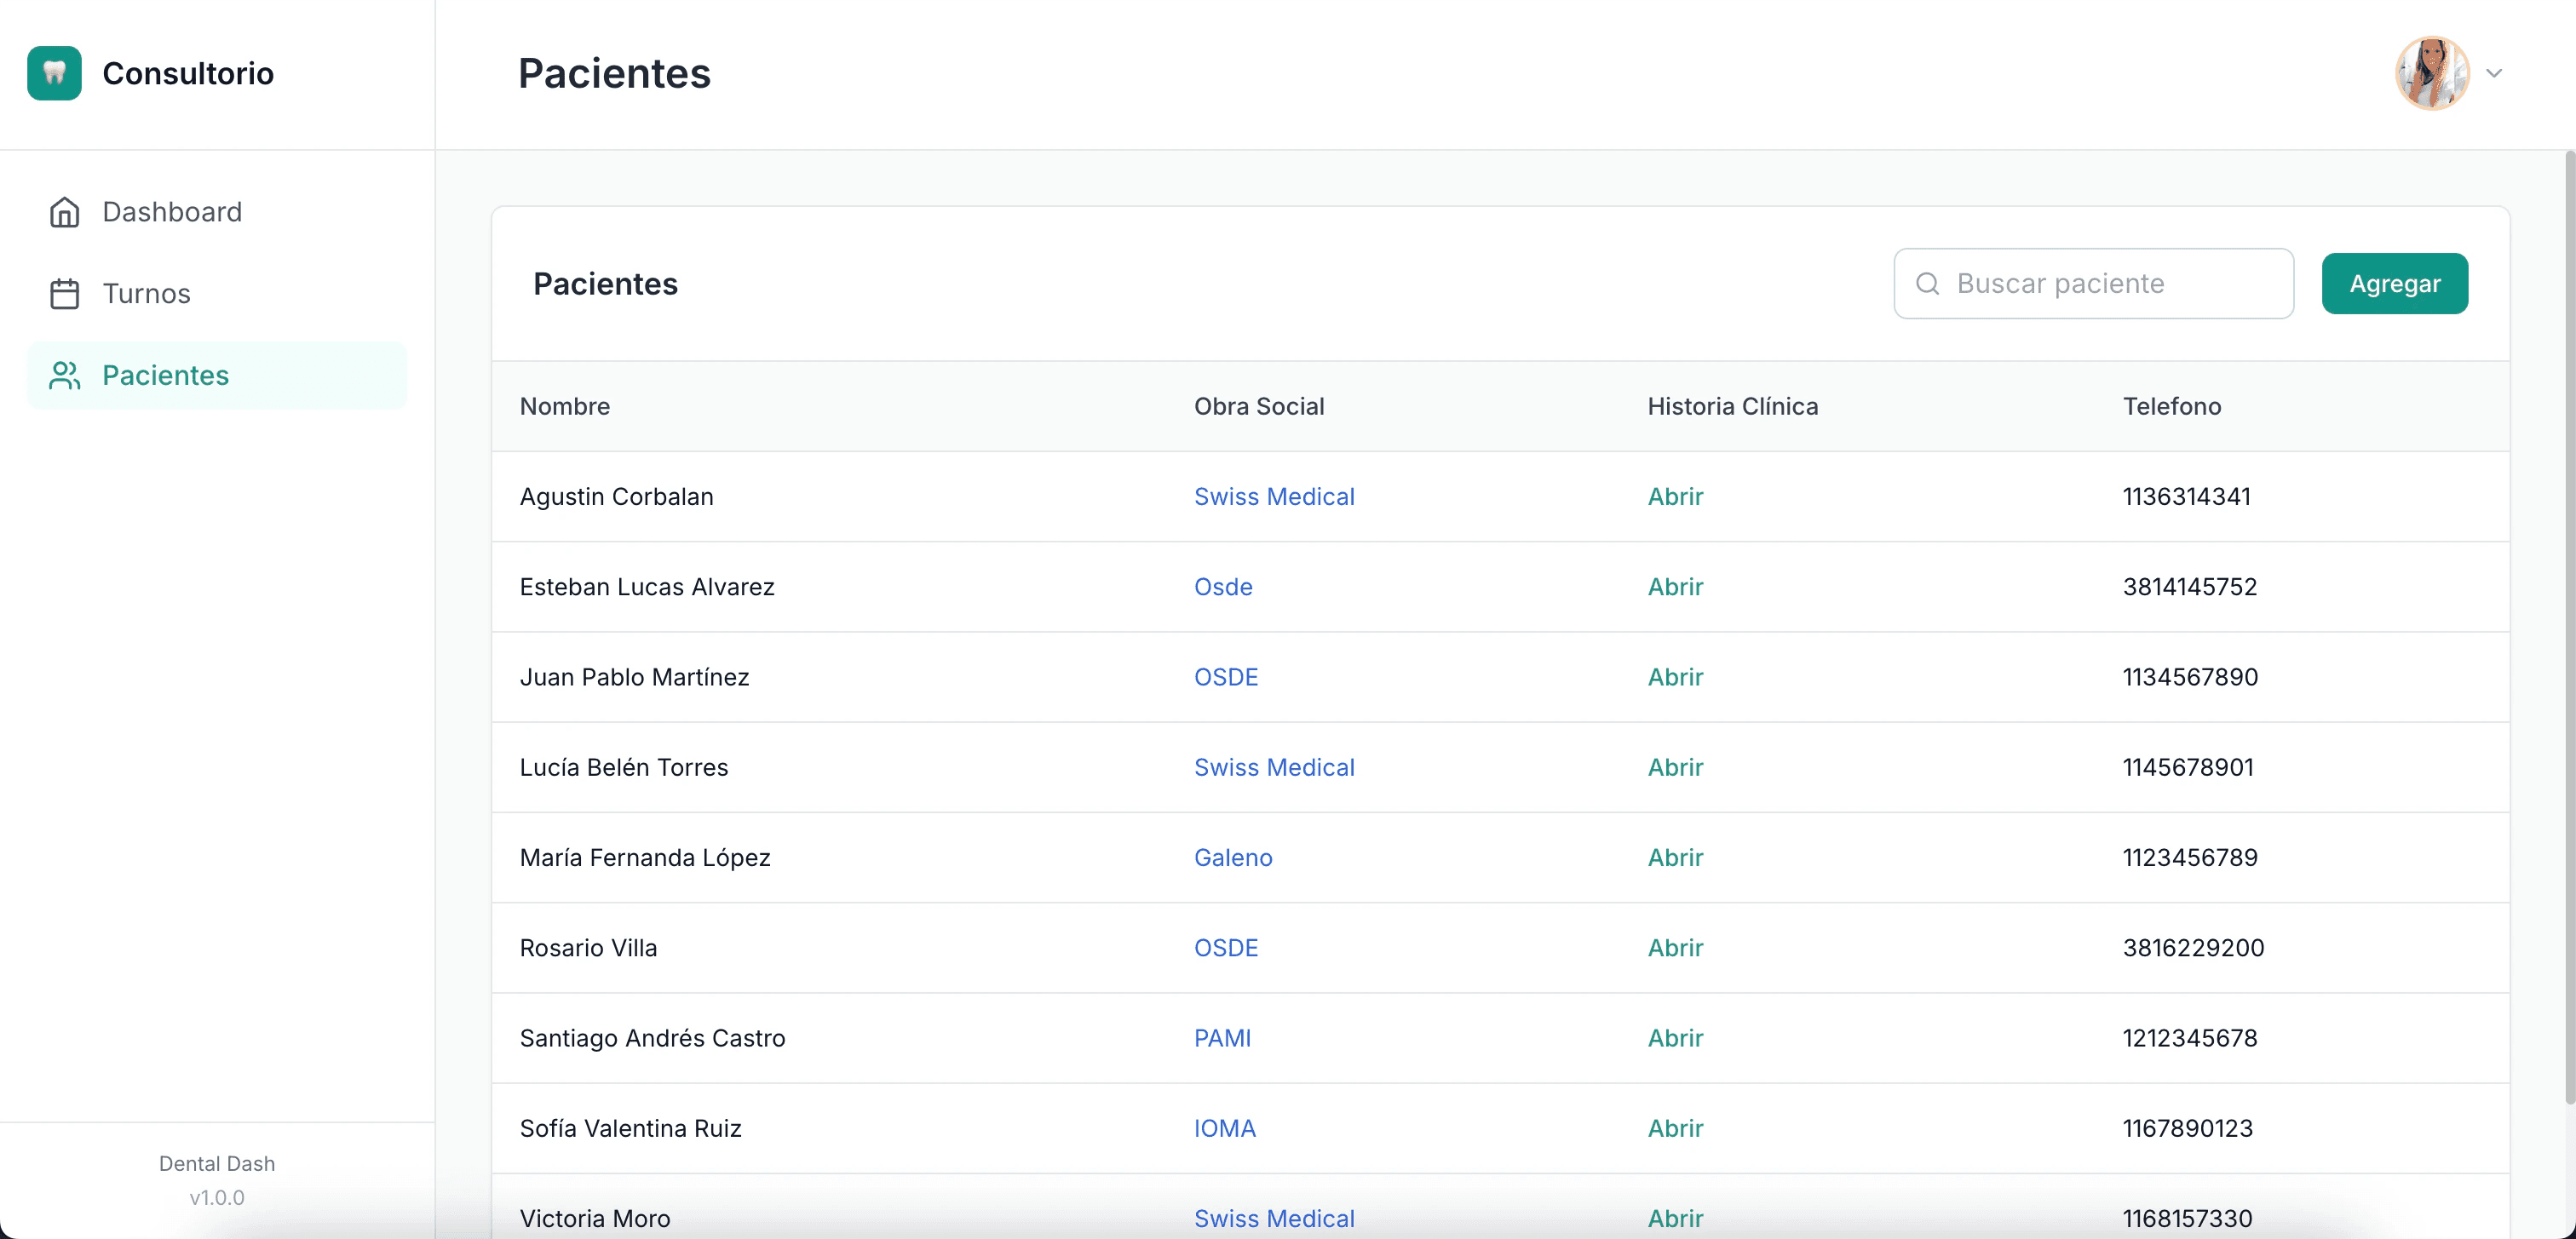Click IOMA obra social link
The height and width of the screenshot is (1239, 2576).
tap(1224, 1128)
